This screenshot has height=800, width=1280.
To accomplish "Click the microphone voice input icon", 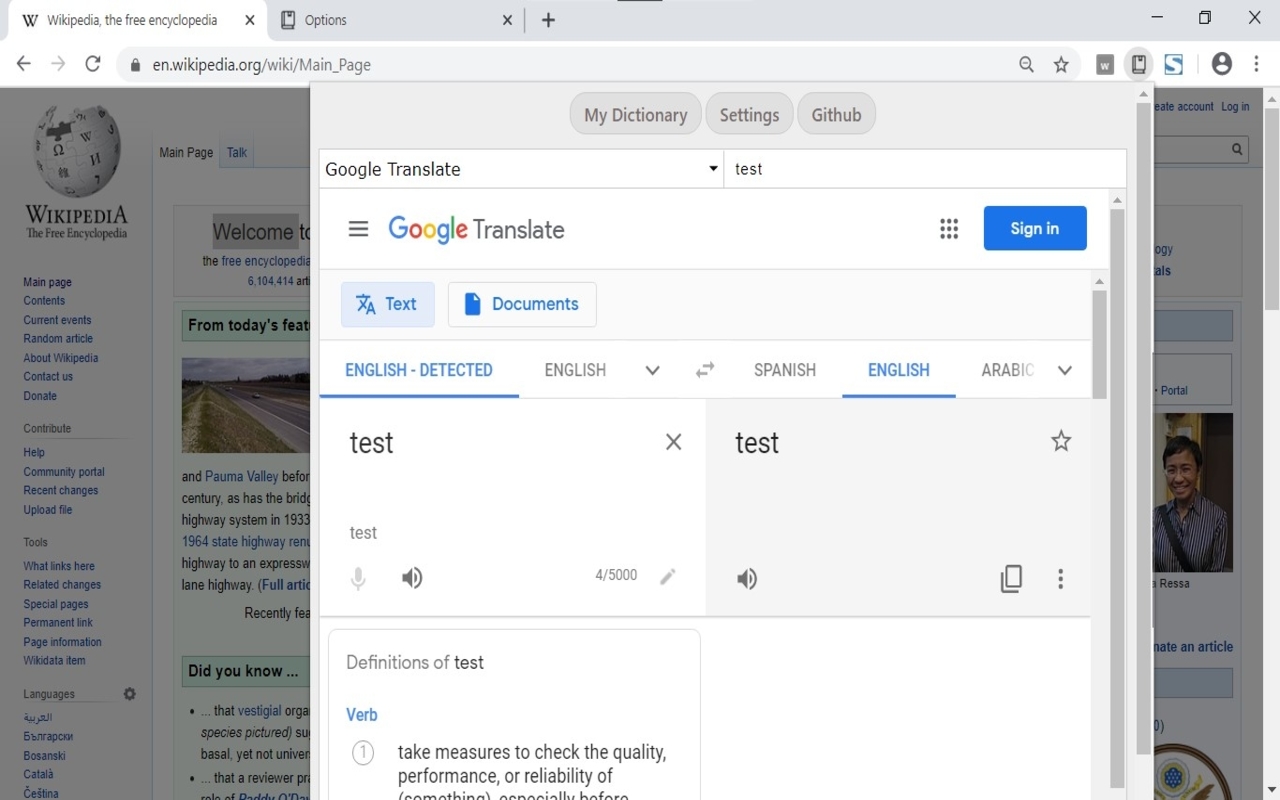I will coord(358,578).
